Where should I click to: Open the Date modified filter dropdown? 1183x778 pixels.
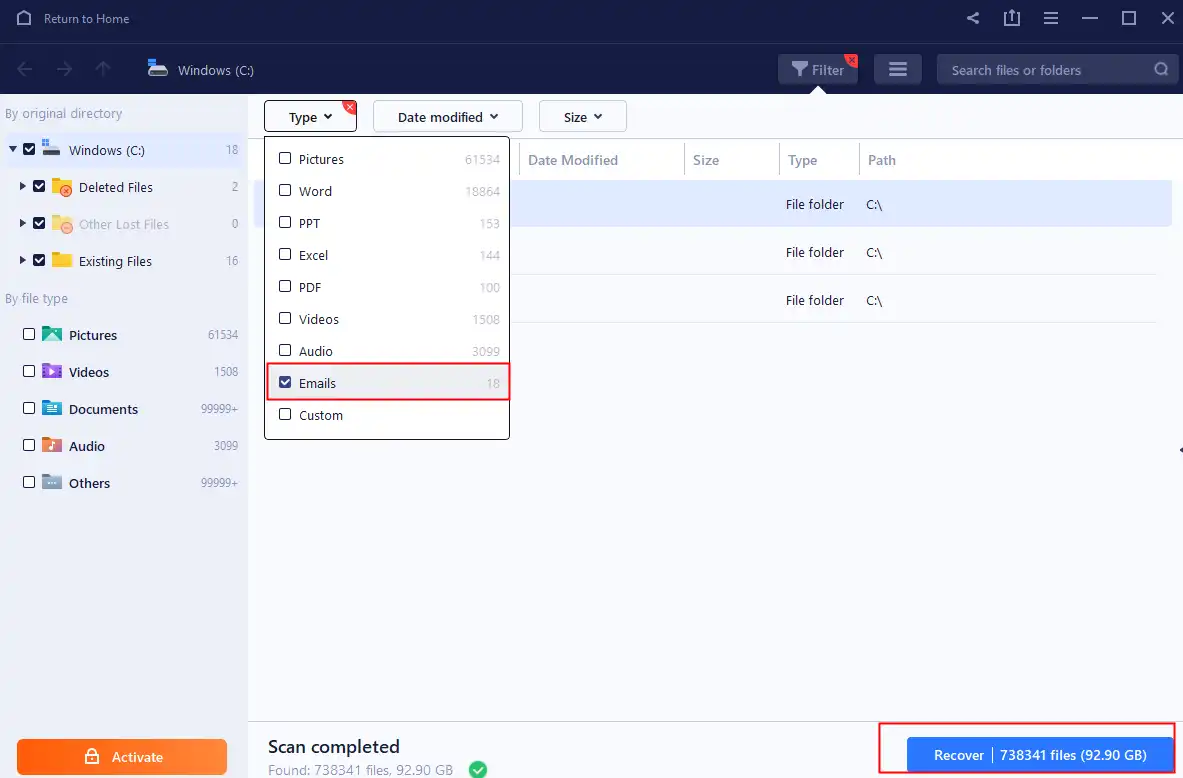click(x=448, y=117)
